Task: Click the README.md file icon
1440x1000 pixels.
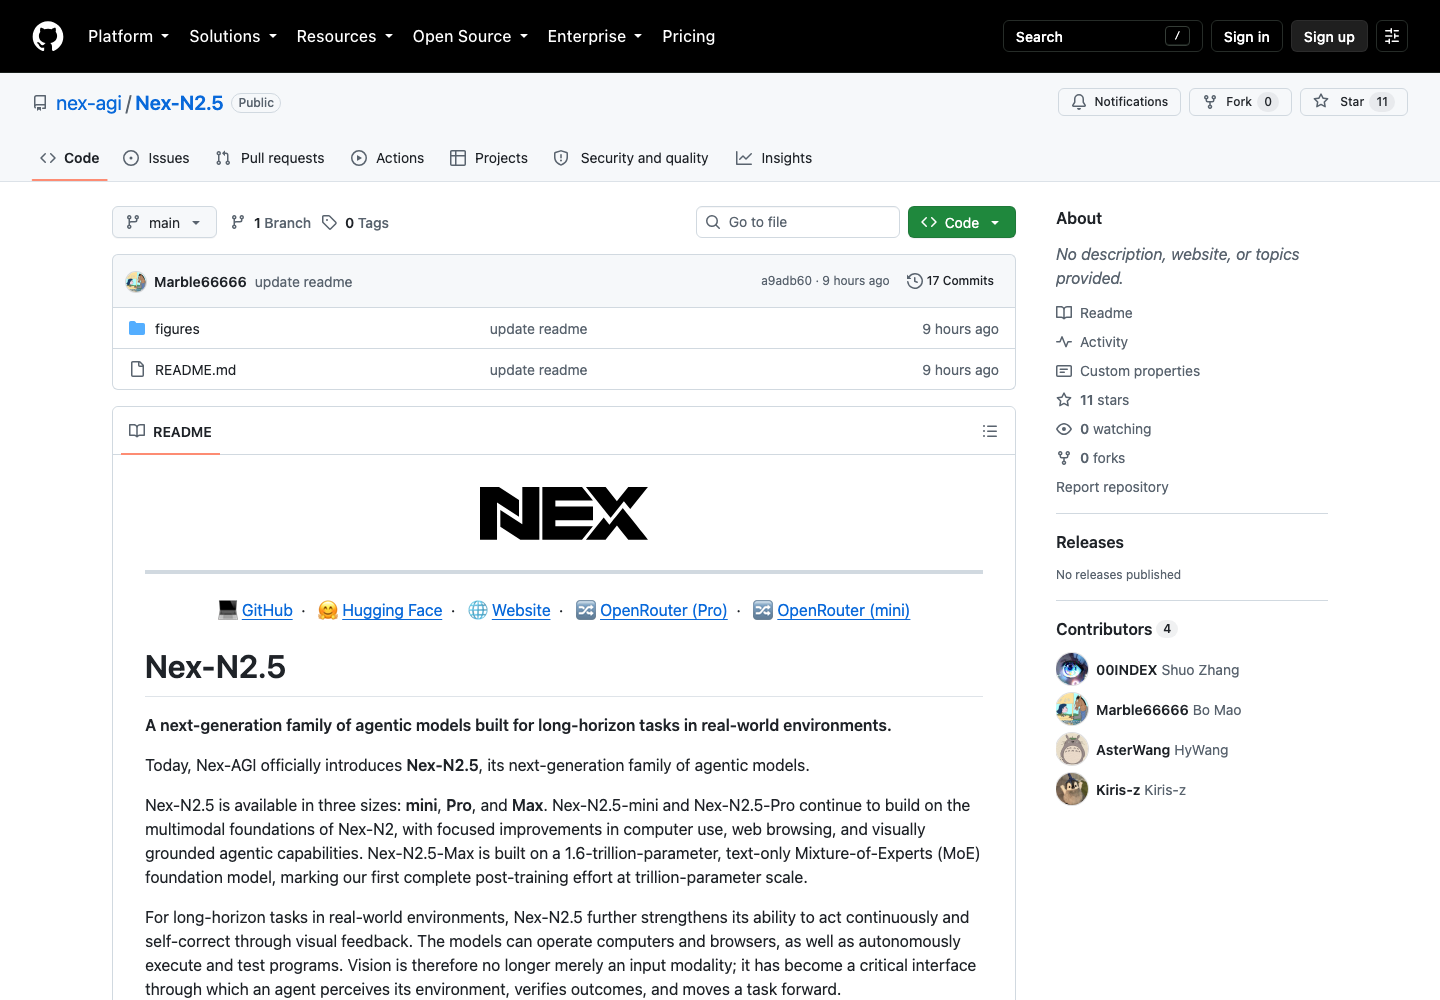Action: pyautogui.click(x=138, y=370)
